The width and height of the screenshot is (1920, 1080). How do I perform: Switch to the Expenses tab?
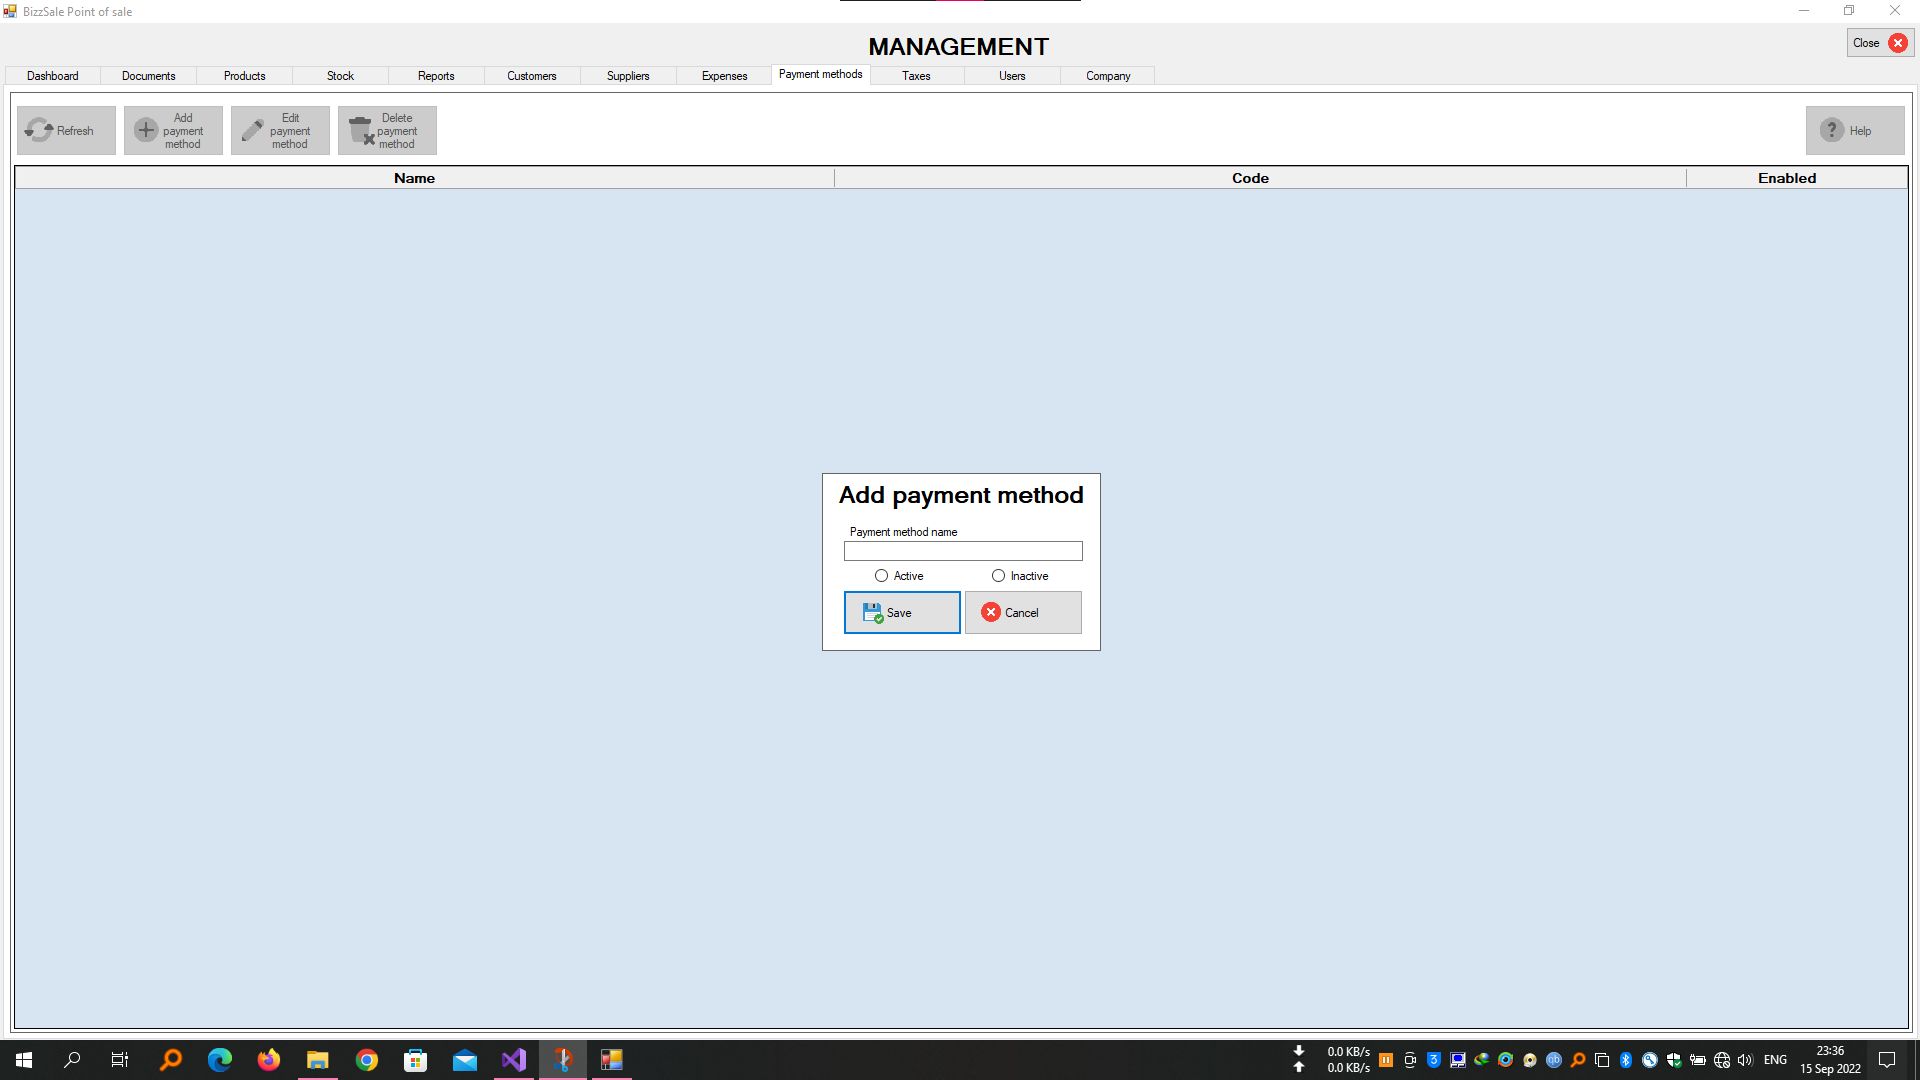pos(725,76)
